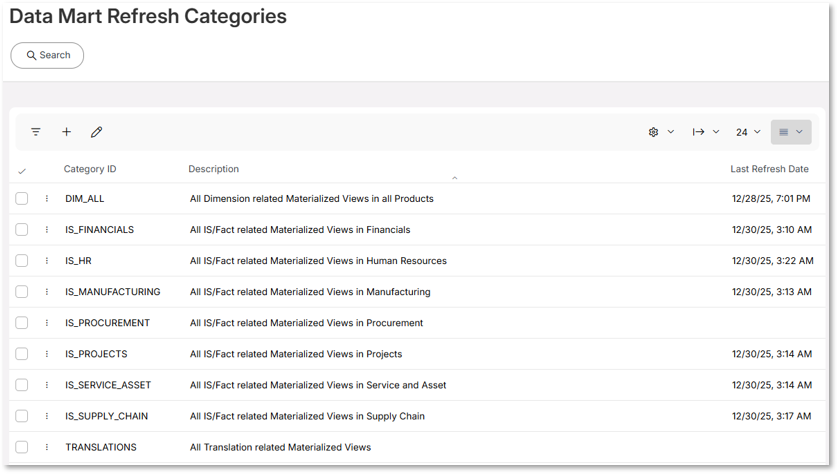
Task: Check the IS_PROJECTS row checkbox
Action: click(21, 354)
